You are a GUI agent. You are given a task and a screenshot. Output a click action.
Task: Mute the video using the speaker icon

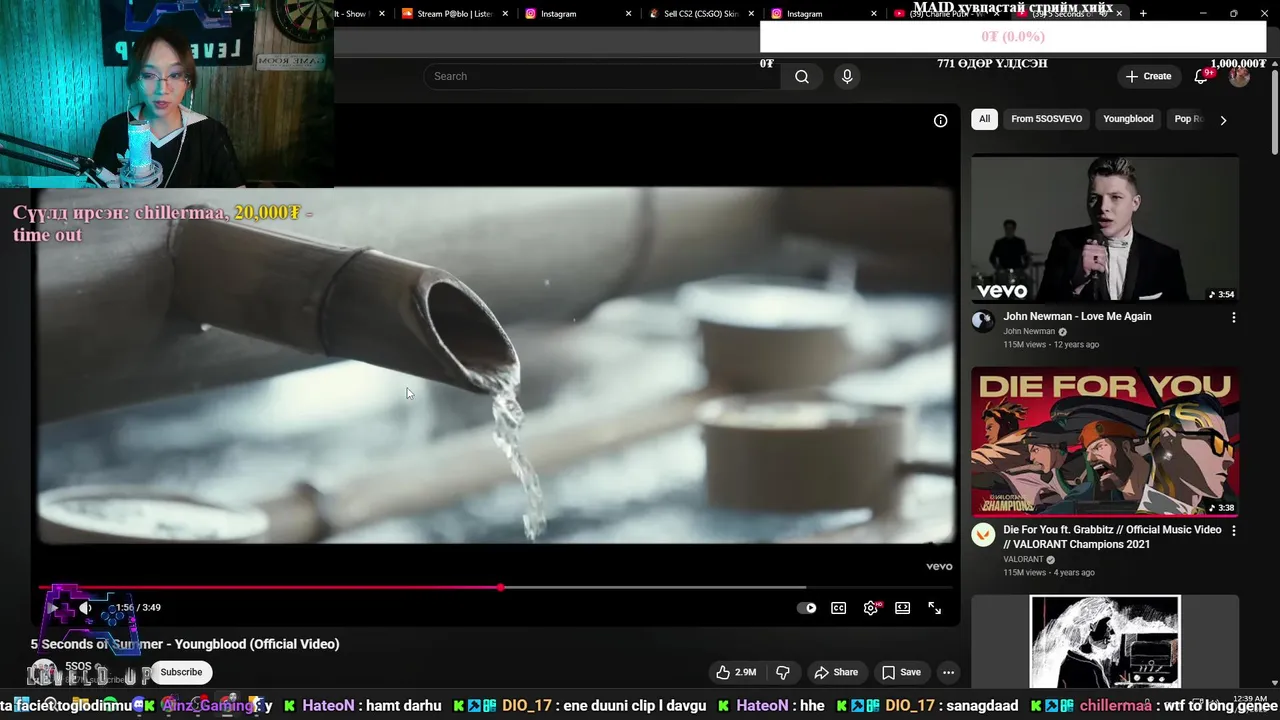point(86,608)
